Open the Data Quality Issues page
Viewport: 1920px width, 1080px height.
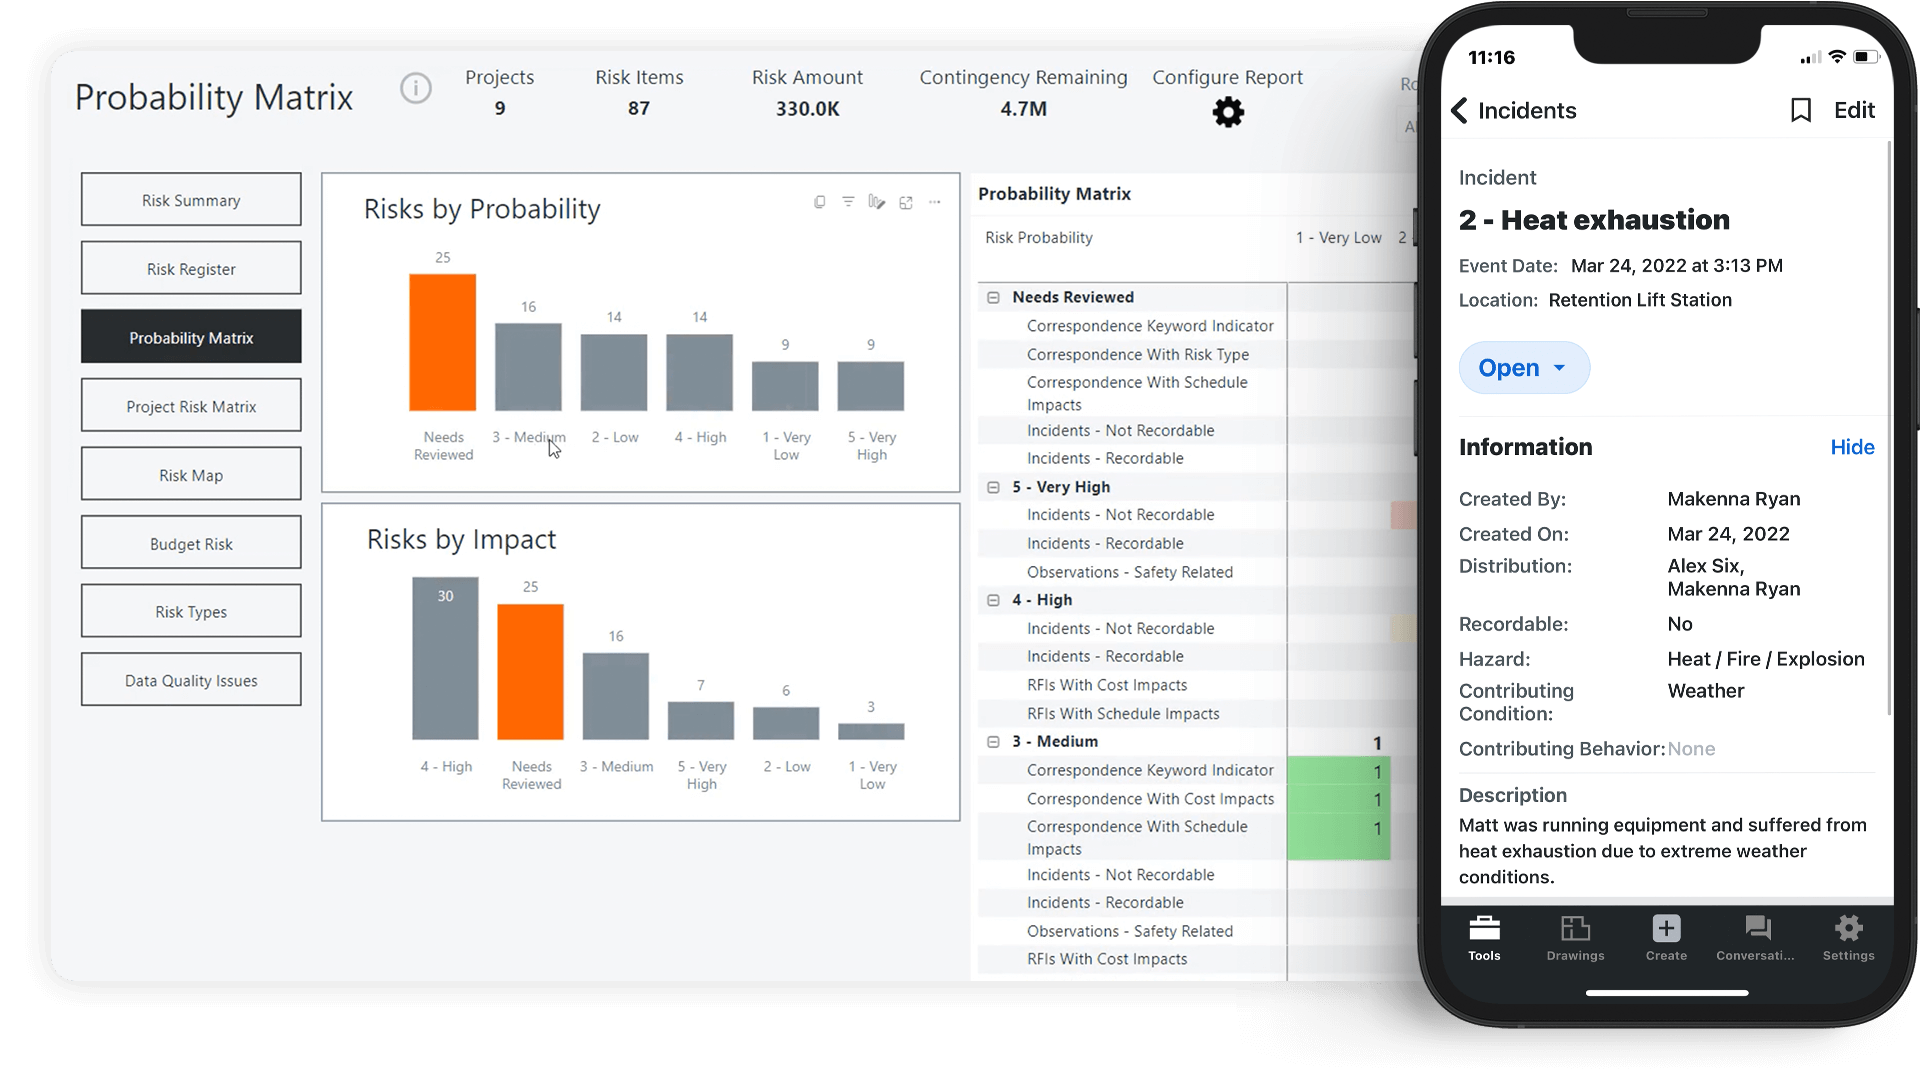coord(191,680)
